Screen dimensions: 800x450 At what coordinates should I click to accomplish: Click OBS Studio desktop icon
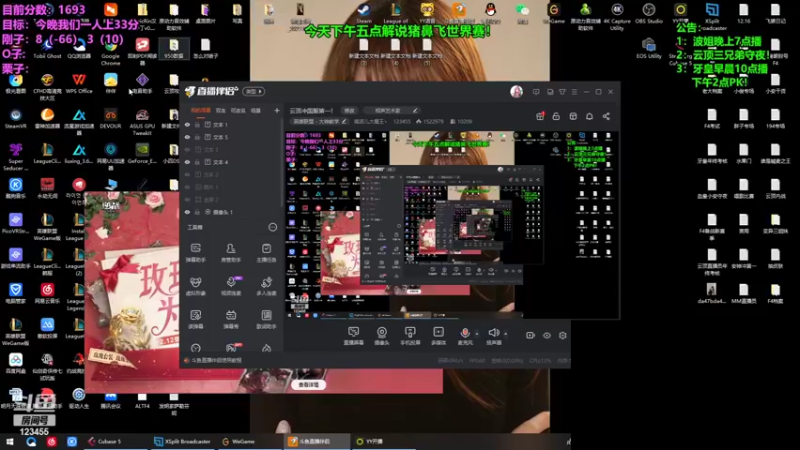(649, 14)
